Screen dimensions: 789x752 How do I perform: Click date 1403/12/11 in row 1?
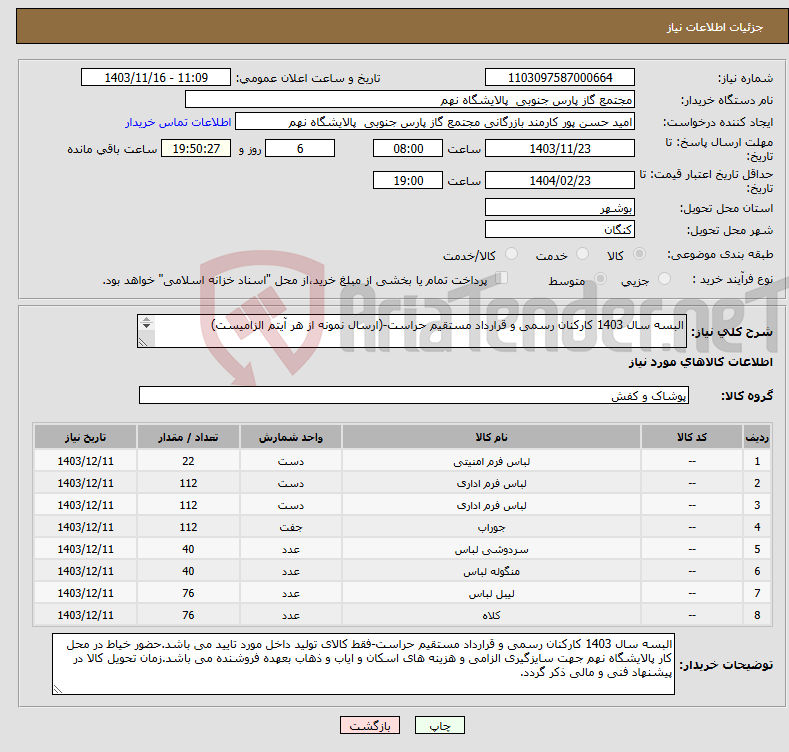pyautogui.click(x=86, y=461)
